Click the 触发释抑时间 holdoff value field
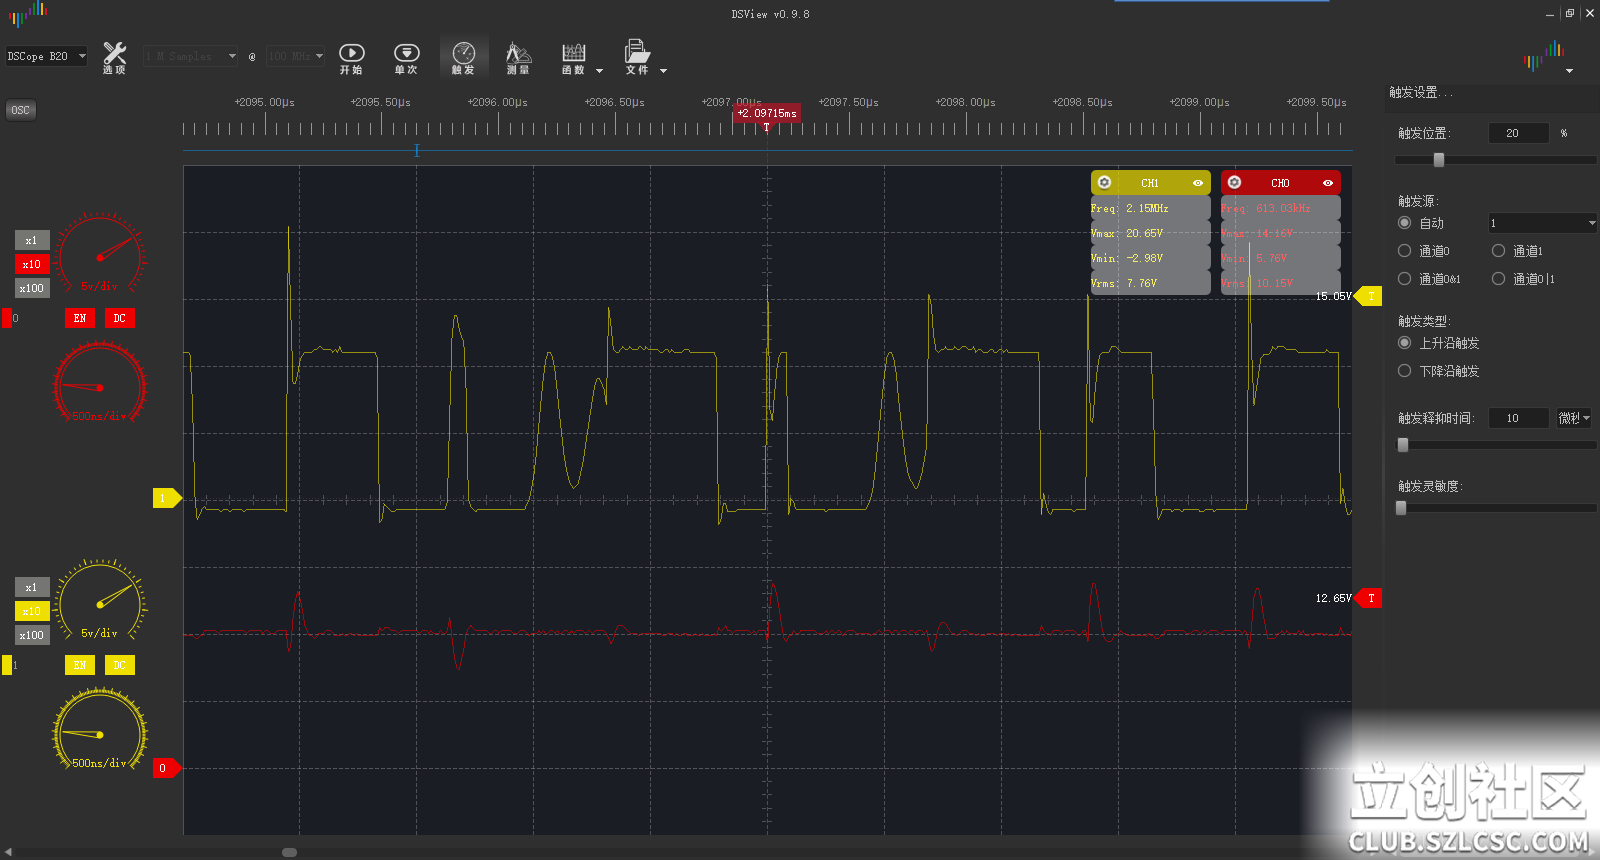 tap(1519, 418)
